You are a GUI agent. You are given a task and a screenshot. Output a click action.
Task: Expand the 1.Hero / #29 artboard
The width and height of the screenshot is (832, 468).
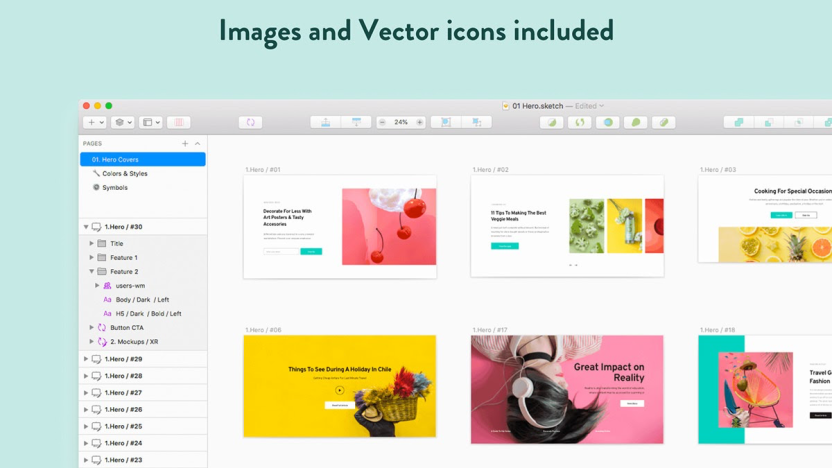pyautogui.click(x=86, y=359)
